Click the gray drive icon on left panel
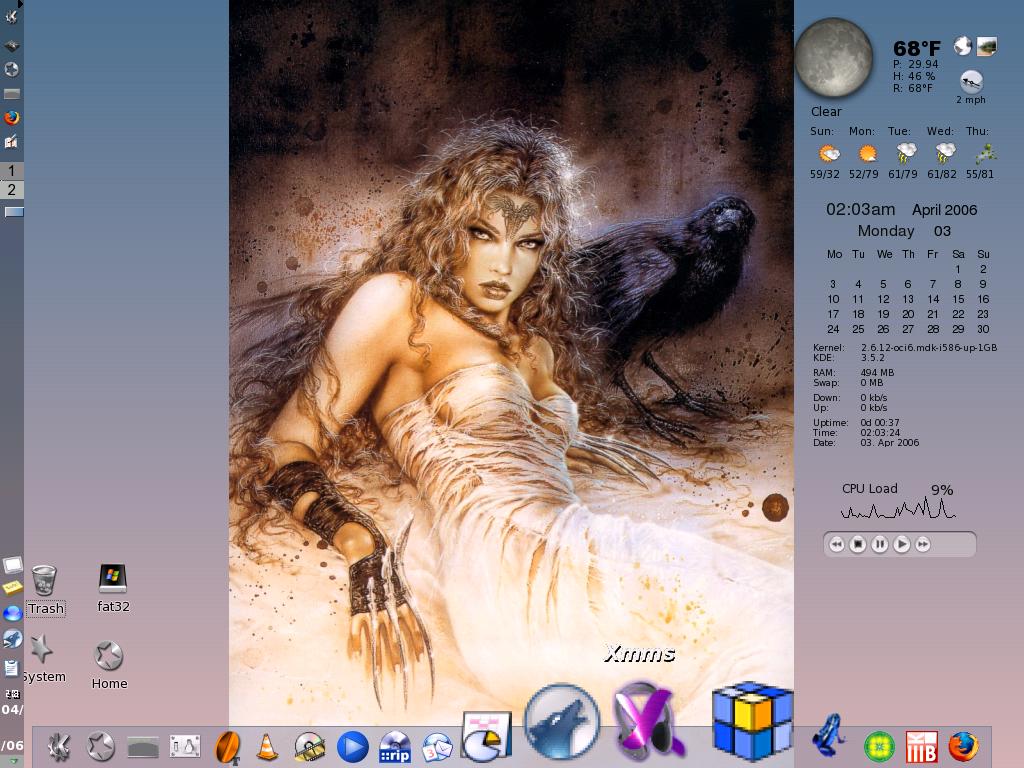Screen dimensions: 1024x768 (12, 94)
